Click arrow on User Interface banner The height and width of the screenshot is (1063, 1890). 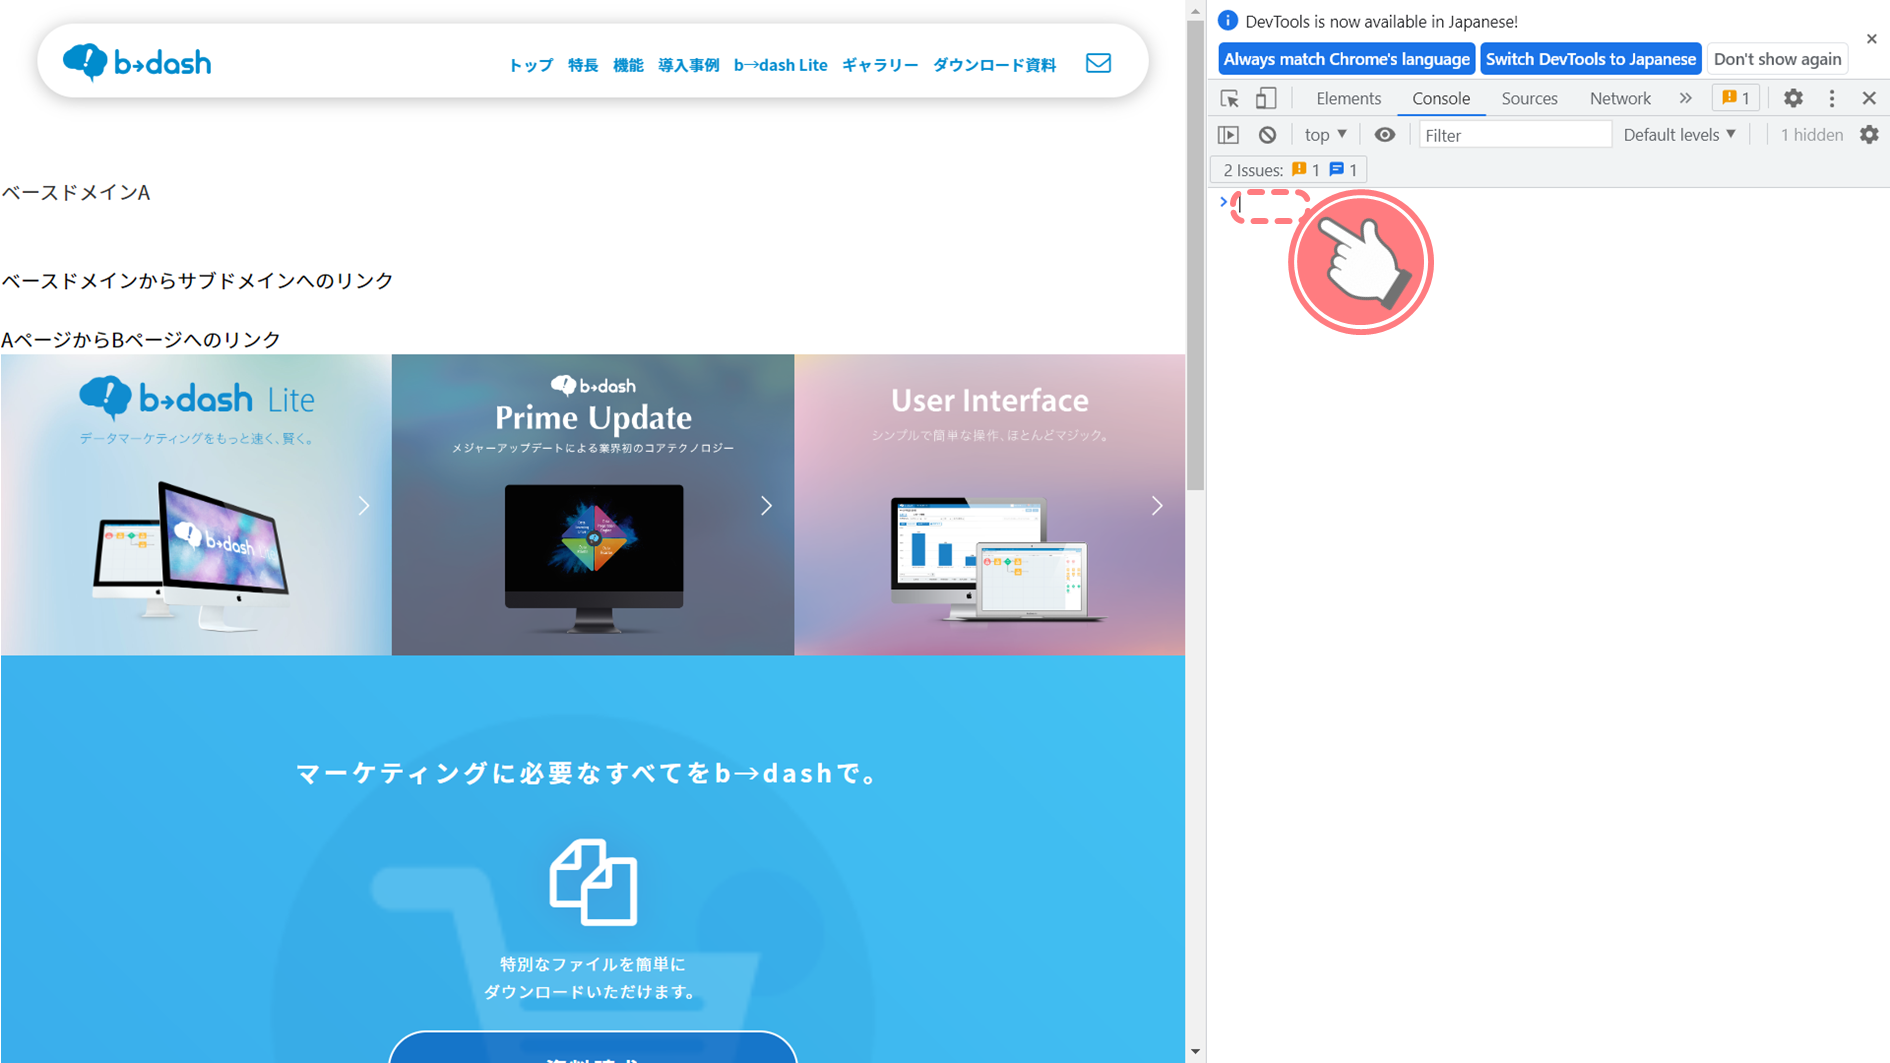tap(1157, 506)
